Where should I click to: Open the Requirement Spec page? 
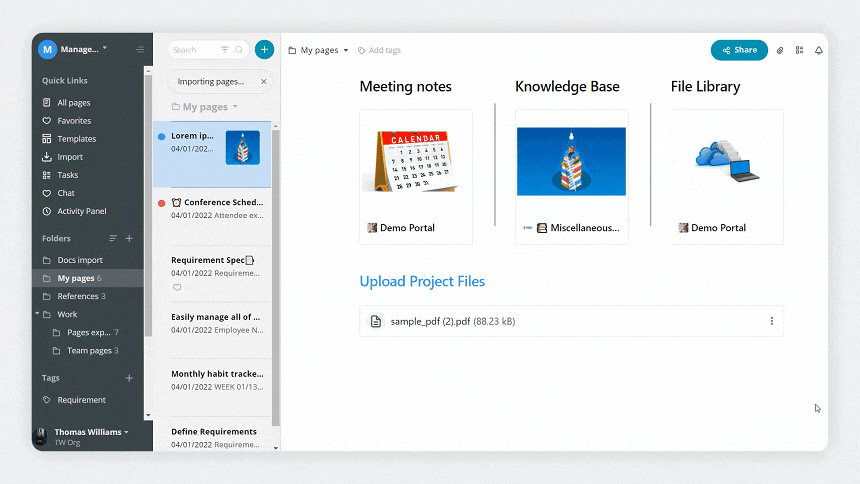click(212, 273)
